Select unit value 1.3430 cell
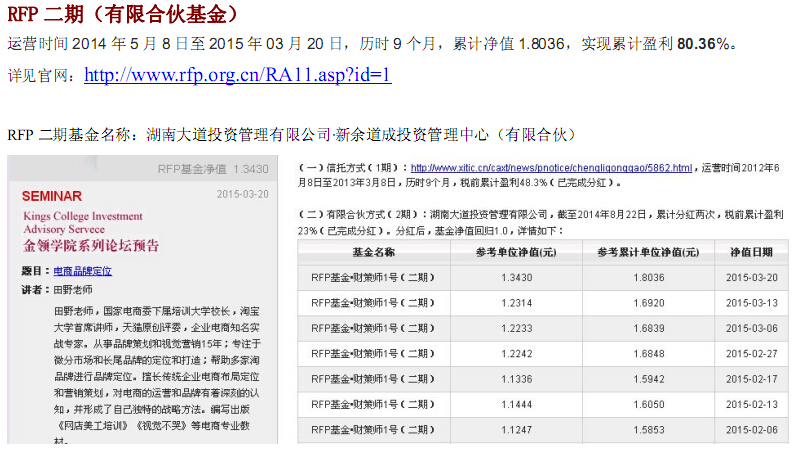Screen dimensions: 800x451 [x=516, y=278]
